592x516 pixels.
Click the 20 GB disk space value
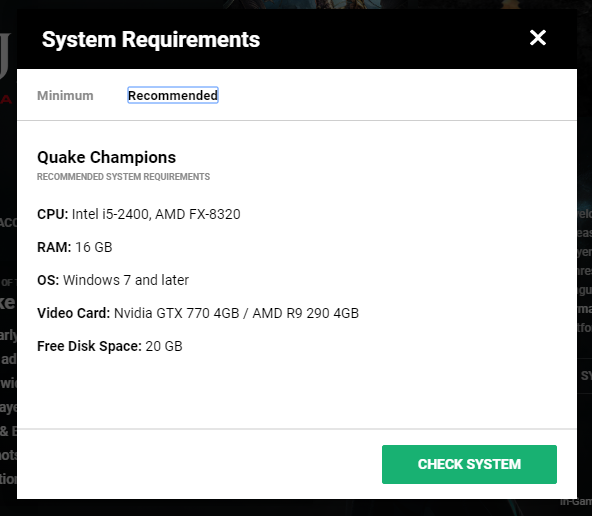164,346
